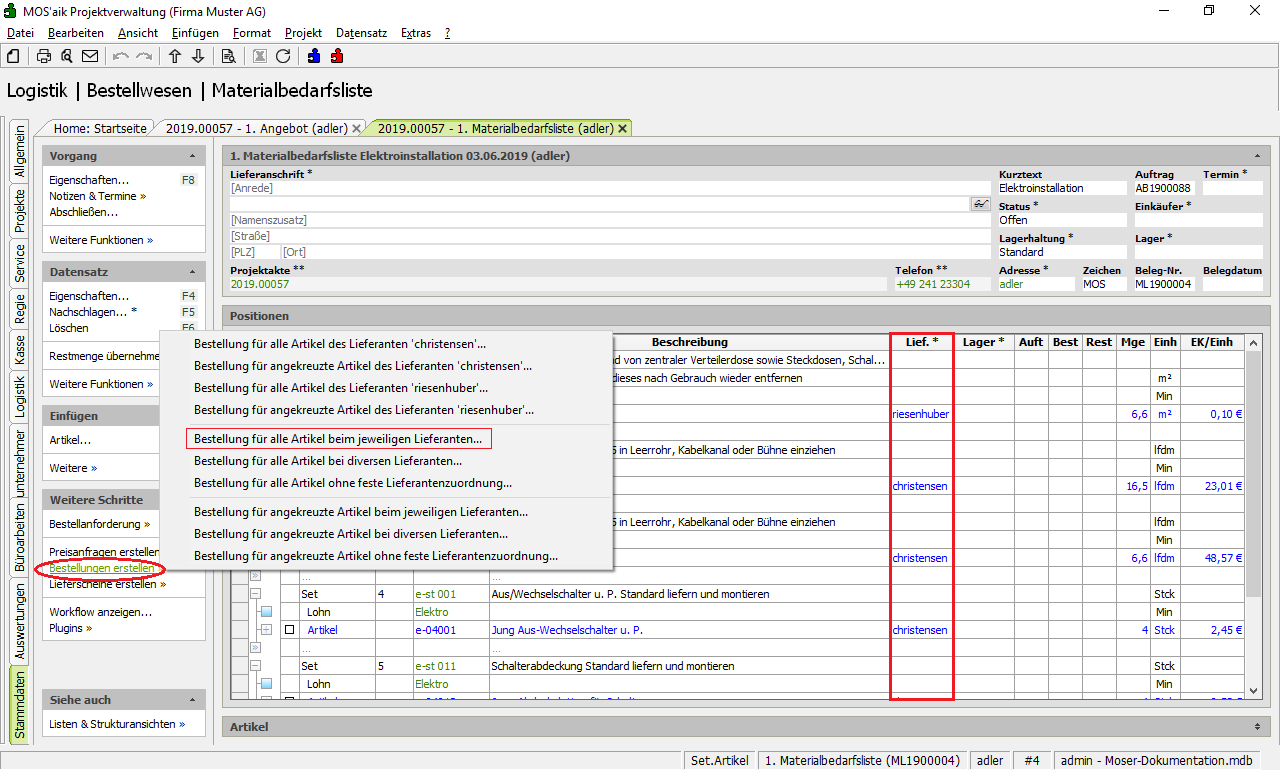This screenshot has height=770, width=1280.
Task: Click the envelope email icon
Action: 90,56
